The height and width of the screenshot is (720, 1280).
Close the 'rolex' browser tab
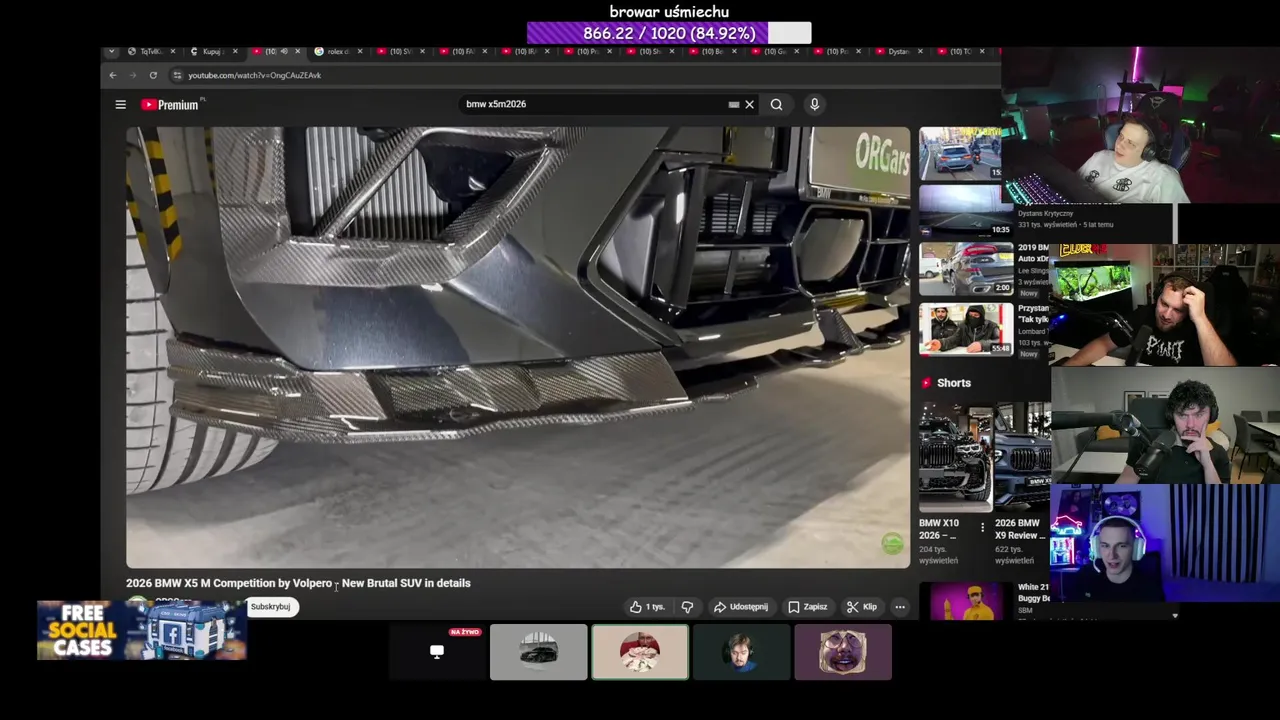(359, 51)
